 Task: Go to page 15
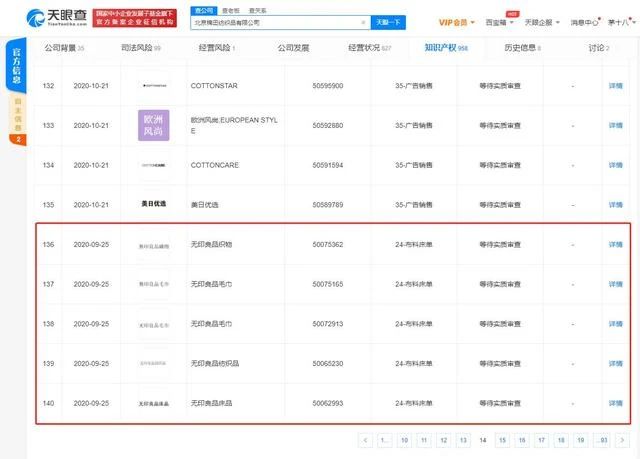502,440
